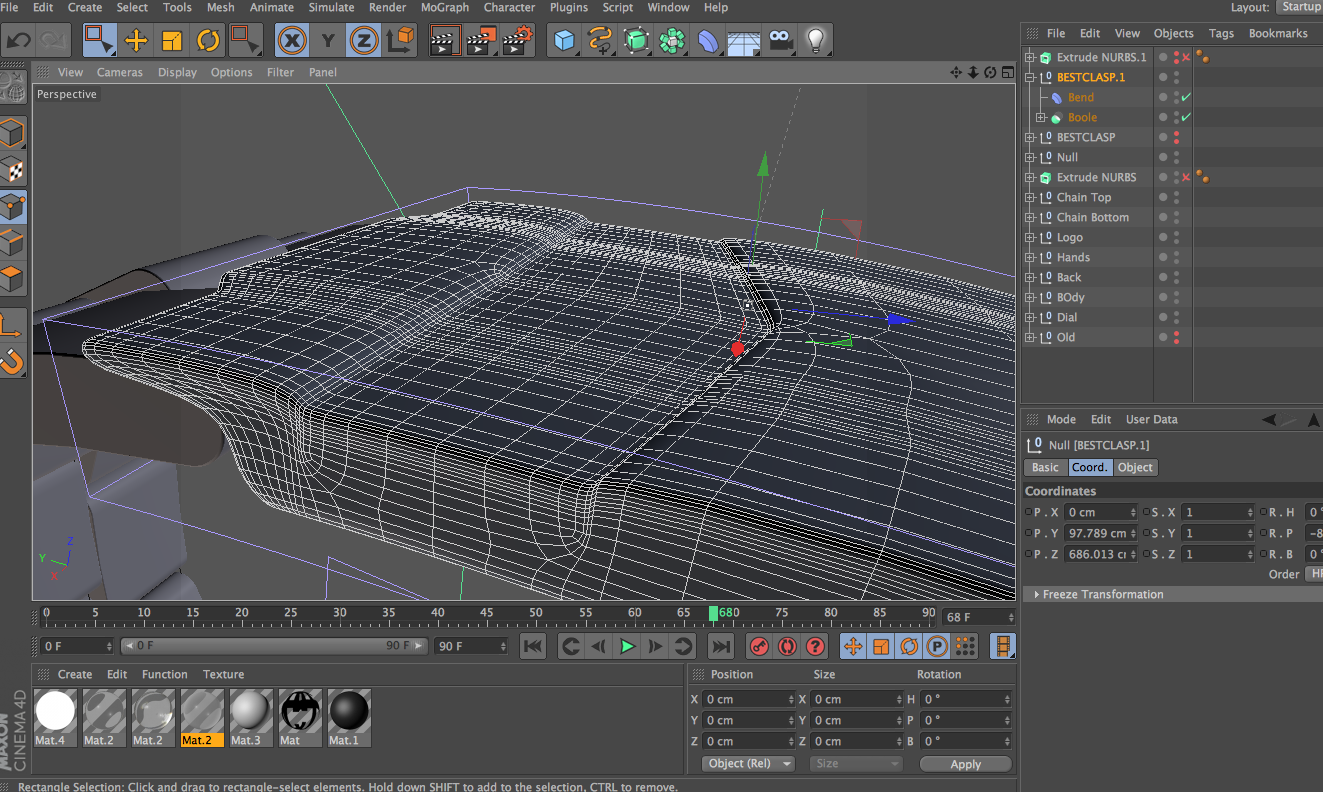
Task: Click the current frame 68 F field
Action: pos(978,617)
